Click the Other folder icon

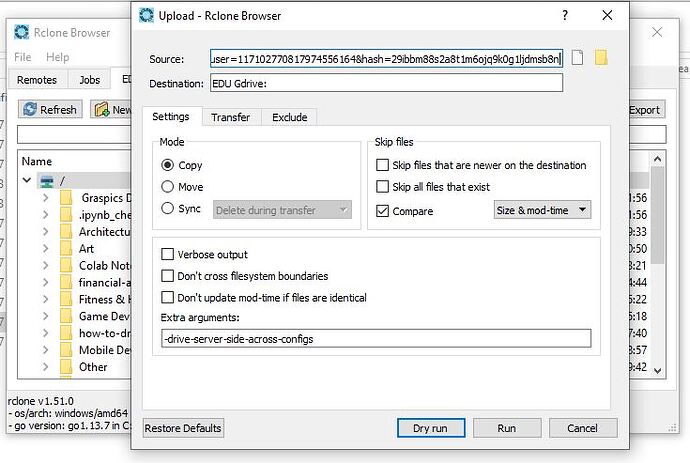click(65, 367)
